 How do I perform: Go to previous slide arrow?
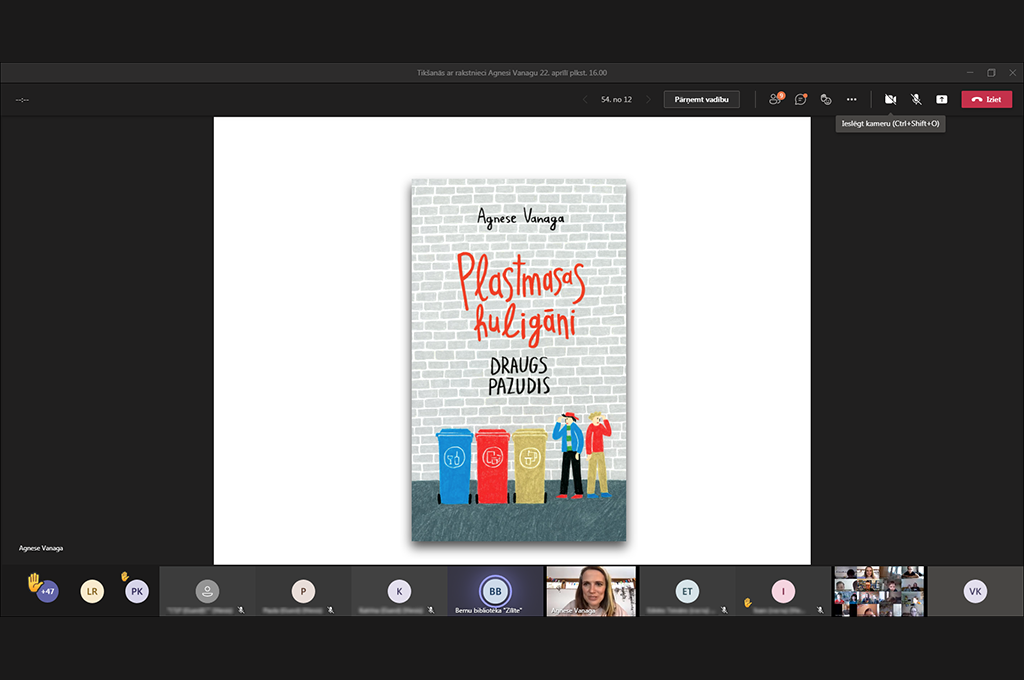coord(585,99)
